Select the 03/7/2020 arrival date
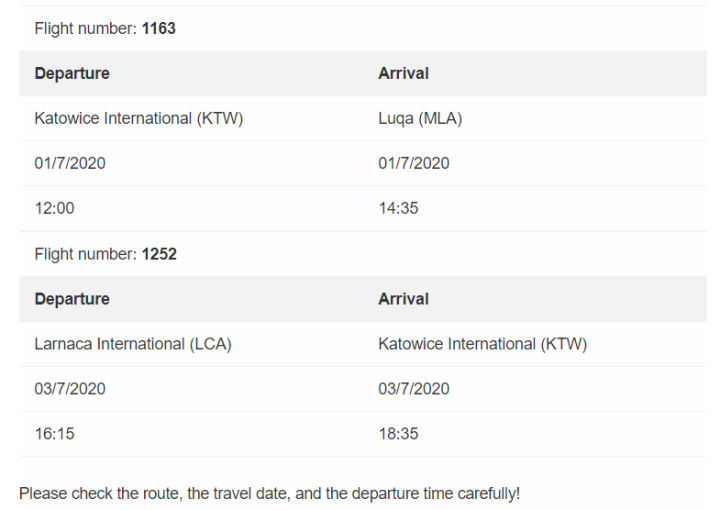This screenshot has height=510, width=720. tap(413, 389)
